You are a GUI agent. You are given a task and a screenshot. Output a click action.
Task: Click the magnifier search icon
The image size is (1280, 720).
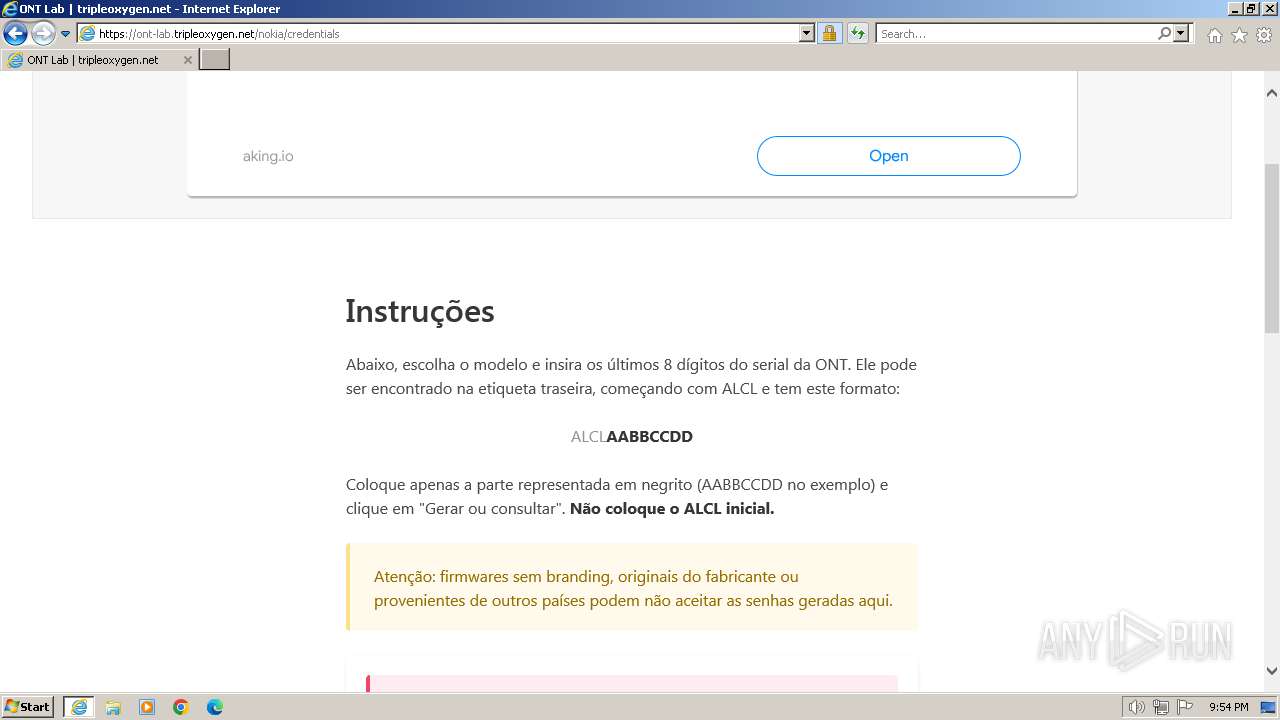click(1164, 34)
